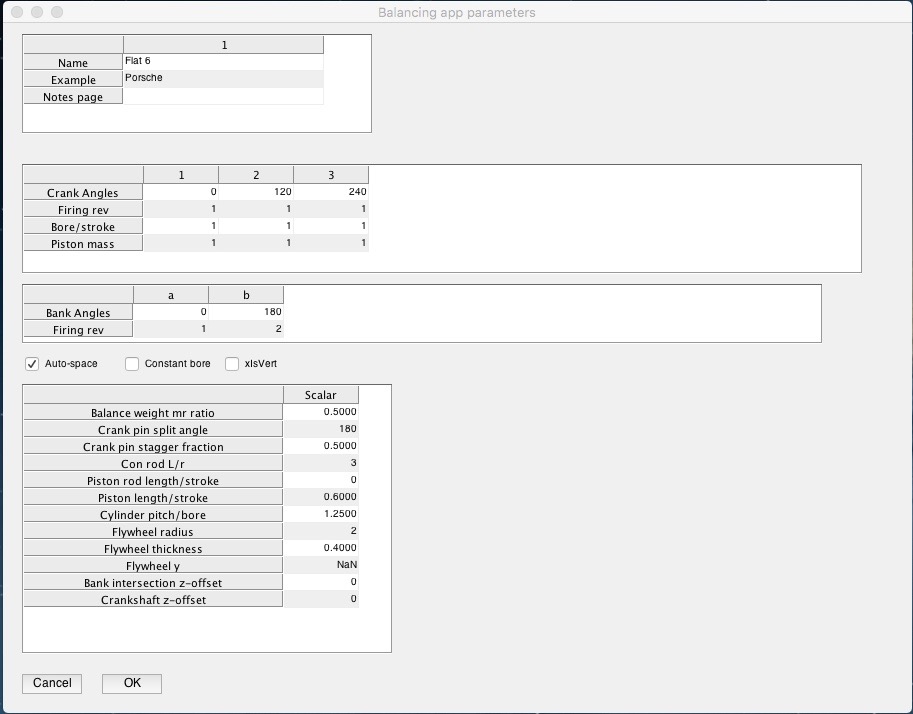Select column header b in bank table
This screenshot has height=714, width=913.
pos(246,295)
